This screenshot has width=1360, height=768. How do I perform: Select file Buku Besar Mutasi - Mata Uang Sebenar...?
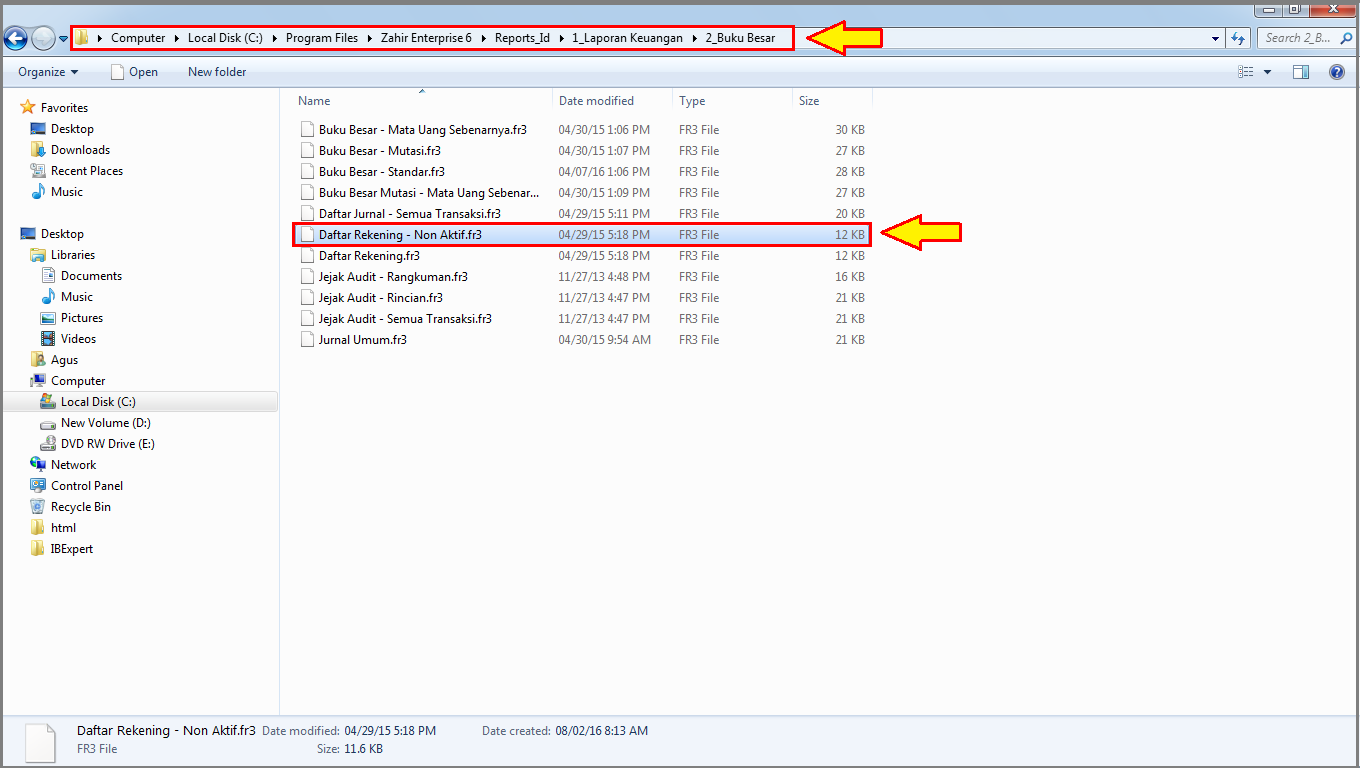coord(428,193)
